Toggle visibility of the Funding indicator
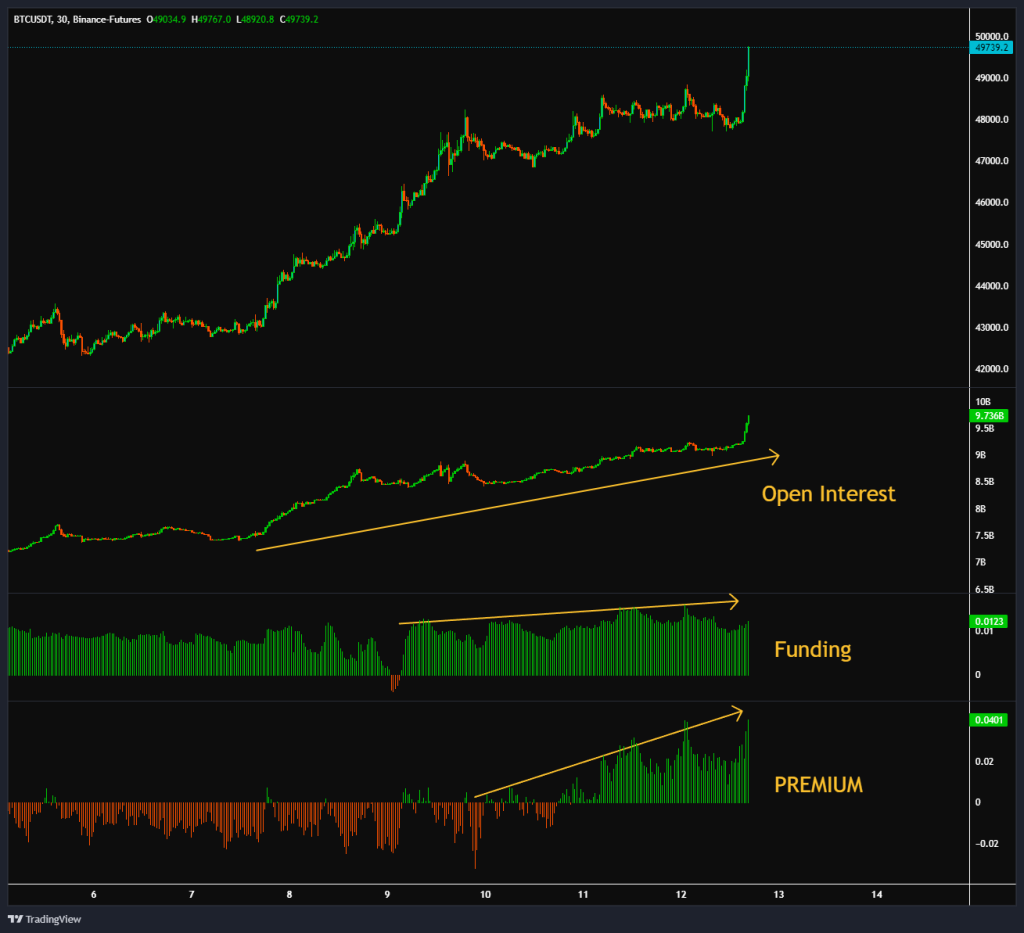Image resolution: width=1024 pixels, height=933 pixels. point(30,600)
